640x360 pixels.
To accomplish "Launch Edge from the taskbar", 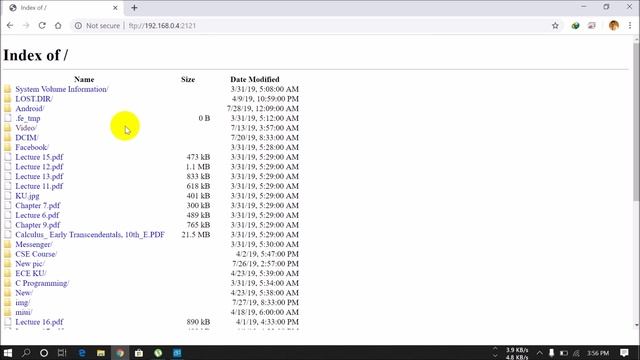I will click(x=82, y=353).
